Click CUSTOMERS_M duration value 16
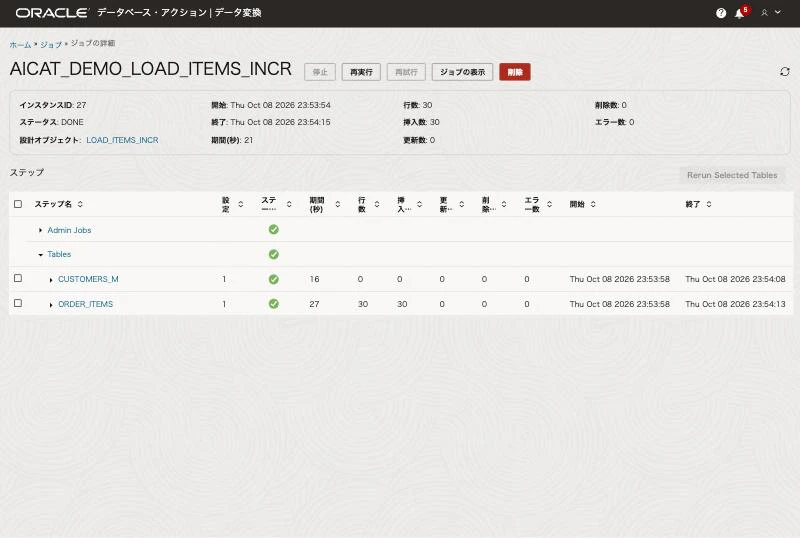800x538 pixels. coord(314,279)
